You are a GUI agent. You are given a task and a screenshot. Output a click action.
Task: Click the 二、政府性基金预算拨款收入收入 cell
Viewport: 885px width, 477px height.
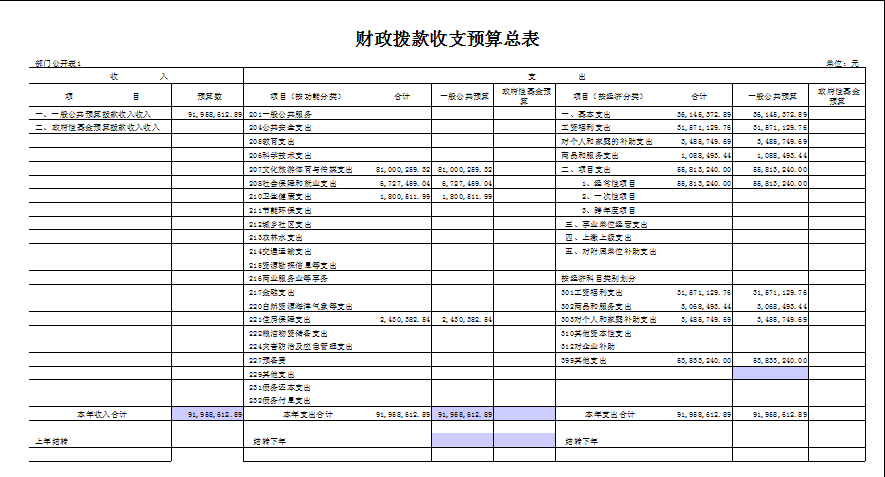96,128
